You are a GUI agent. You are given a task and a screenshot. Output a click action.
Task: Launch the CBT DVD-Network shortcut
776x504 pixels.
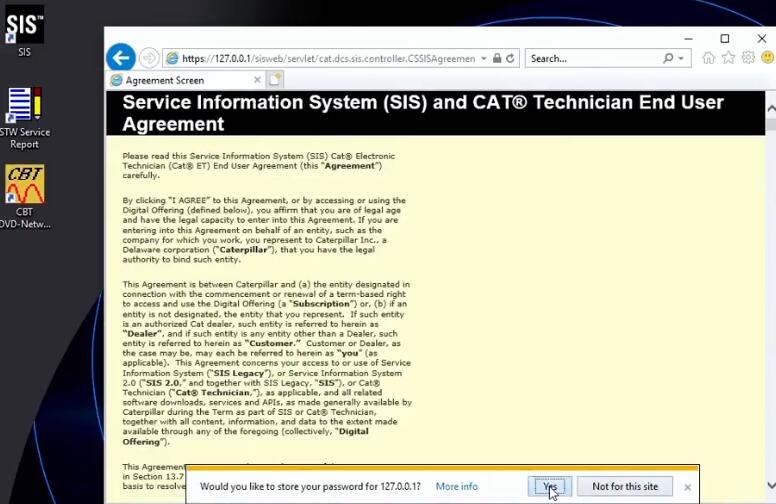[24, 197]
